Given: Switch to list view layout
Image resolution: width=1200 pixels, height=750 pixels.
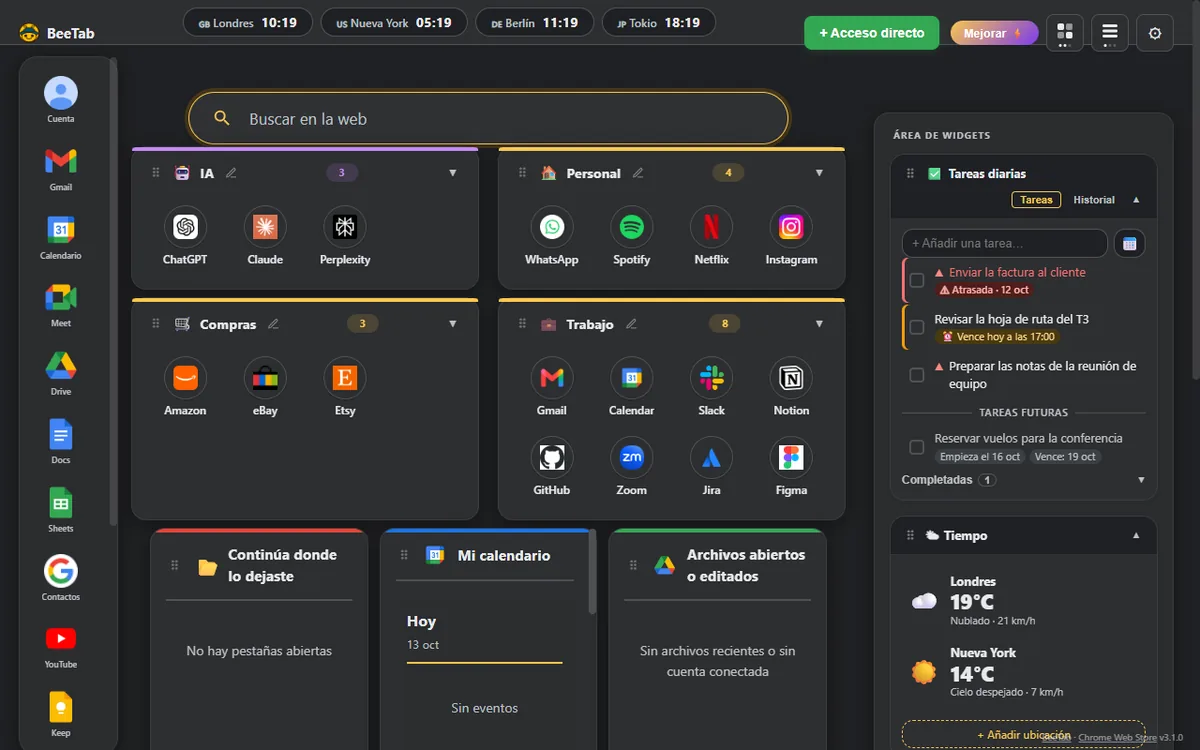Looking at the screenshot, I should tap(1110, 33).
